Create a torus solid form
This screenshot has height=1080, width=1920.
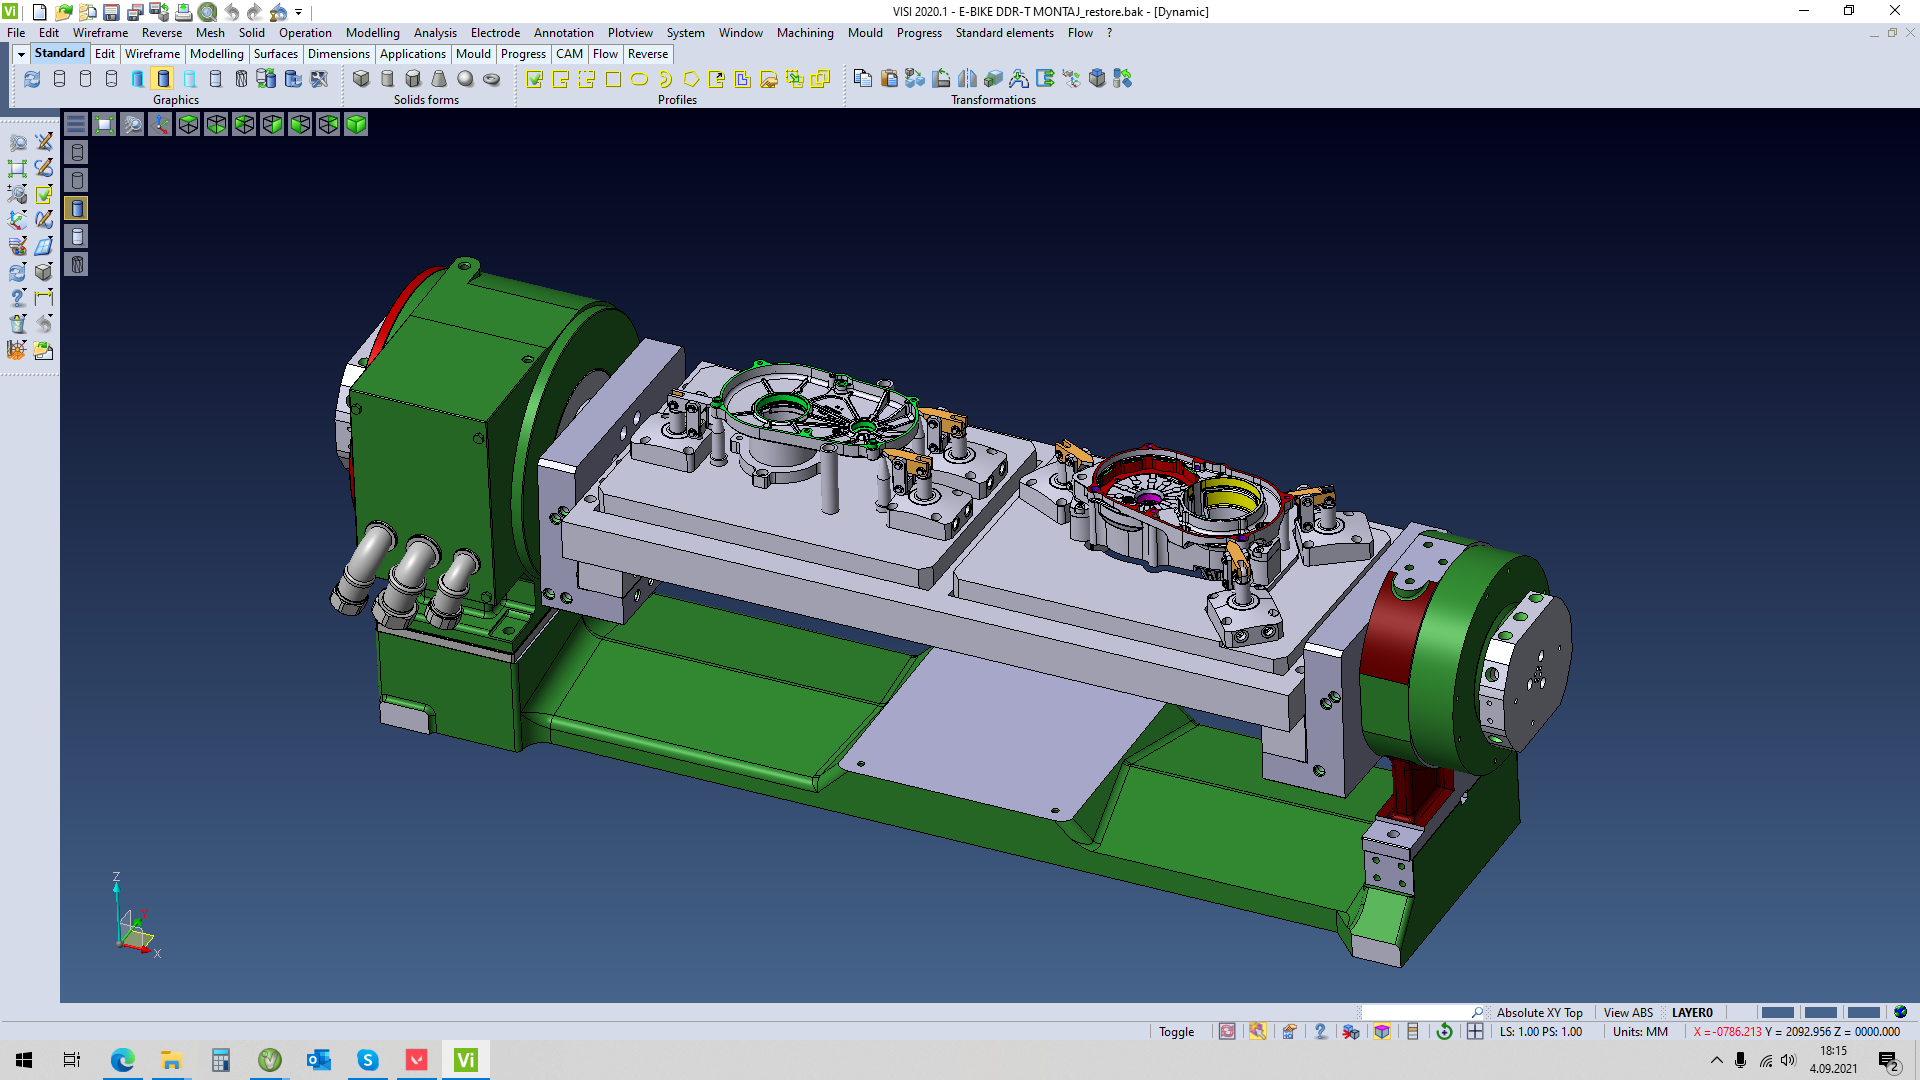[491, 79]
